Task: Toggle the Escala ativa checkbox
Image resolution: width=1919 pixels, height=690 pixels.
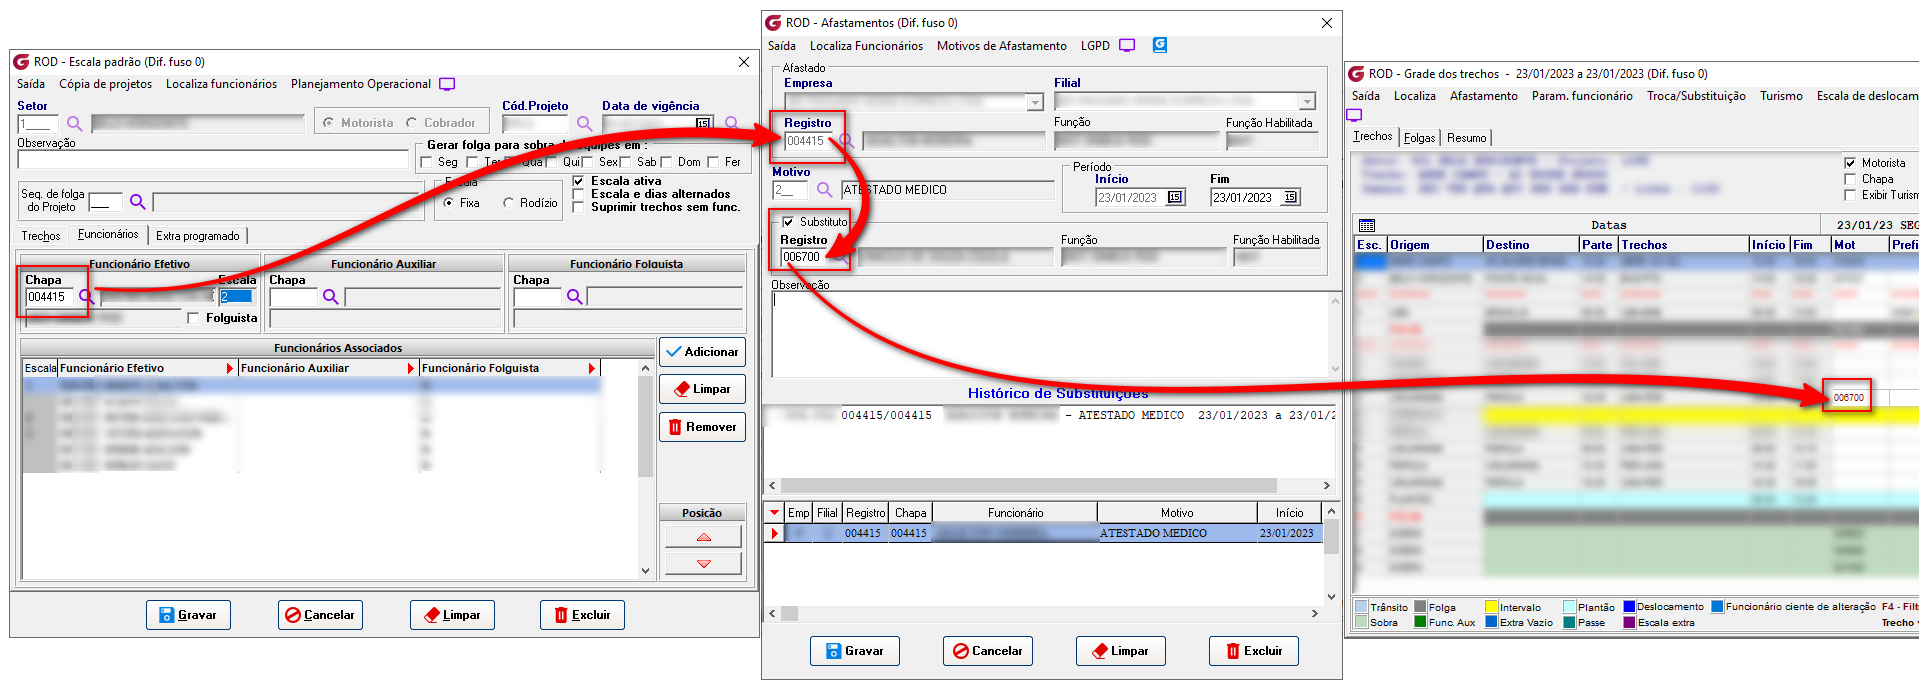Action: pos(578,181)
